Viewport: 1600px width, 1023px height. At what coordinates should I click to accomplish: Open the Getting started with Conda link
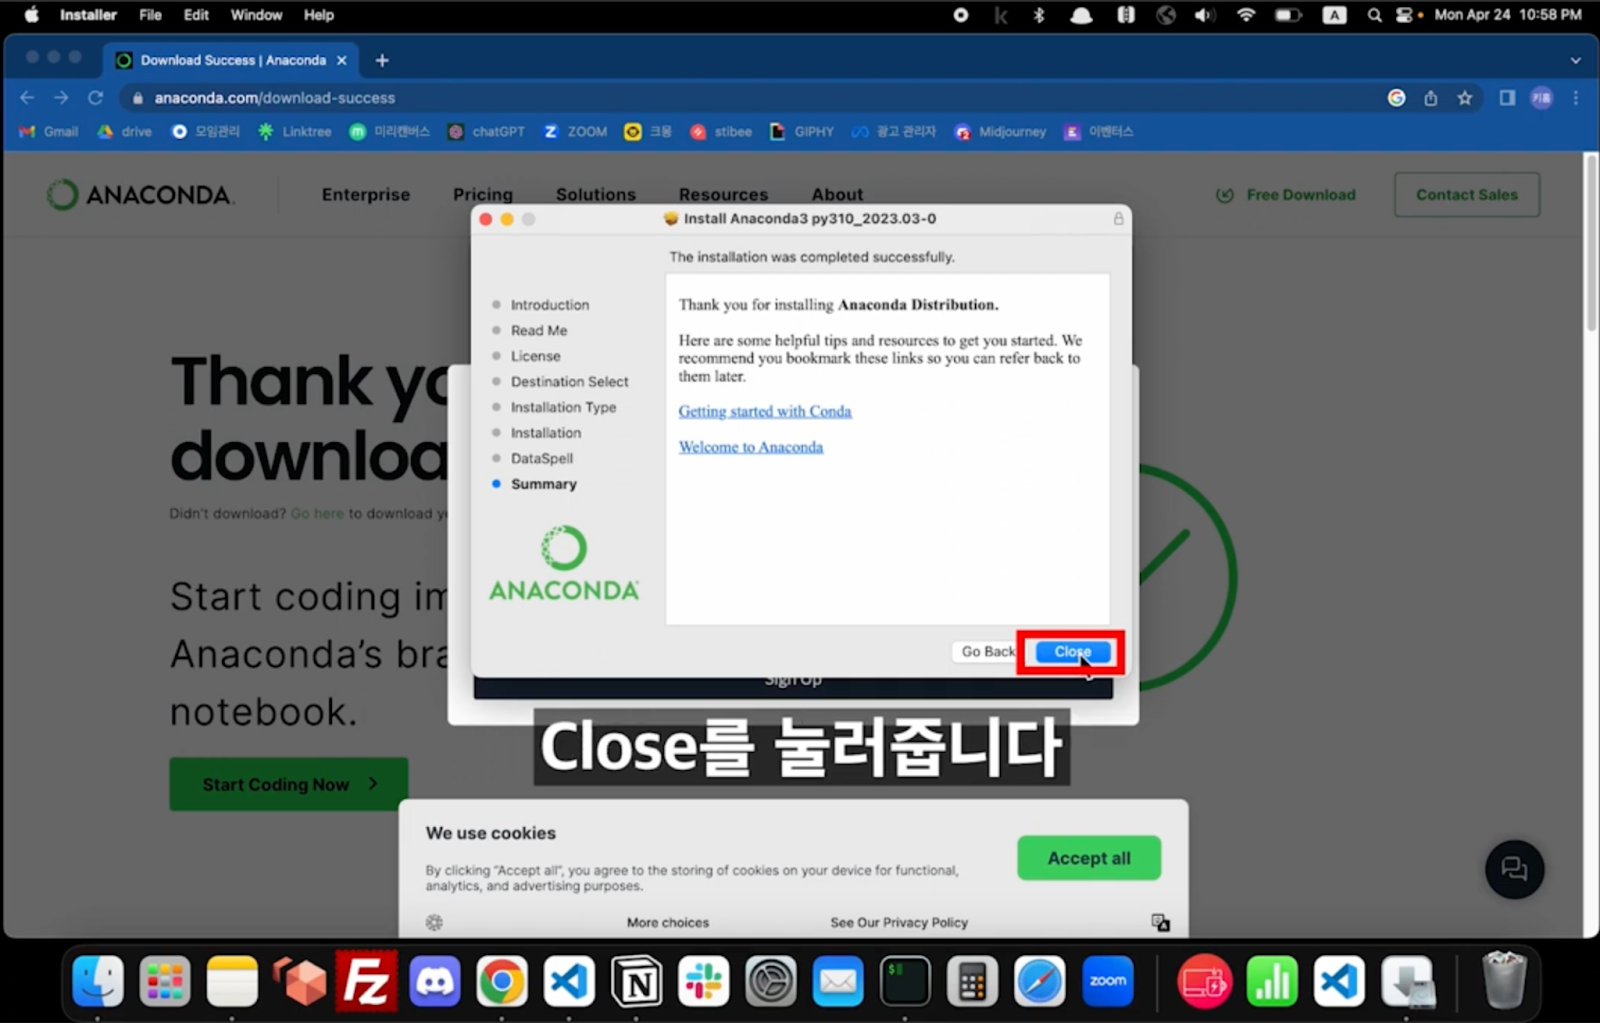[x=765, y=411]
